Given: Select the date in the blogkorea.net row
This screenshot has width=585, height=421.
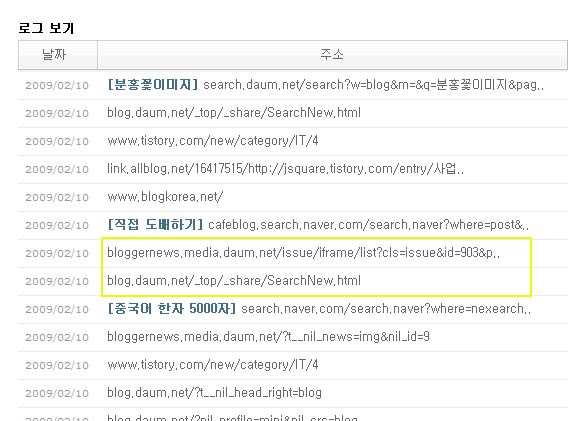Looking at the screenshot, I should 57,197.
